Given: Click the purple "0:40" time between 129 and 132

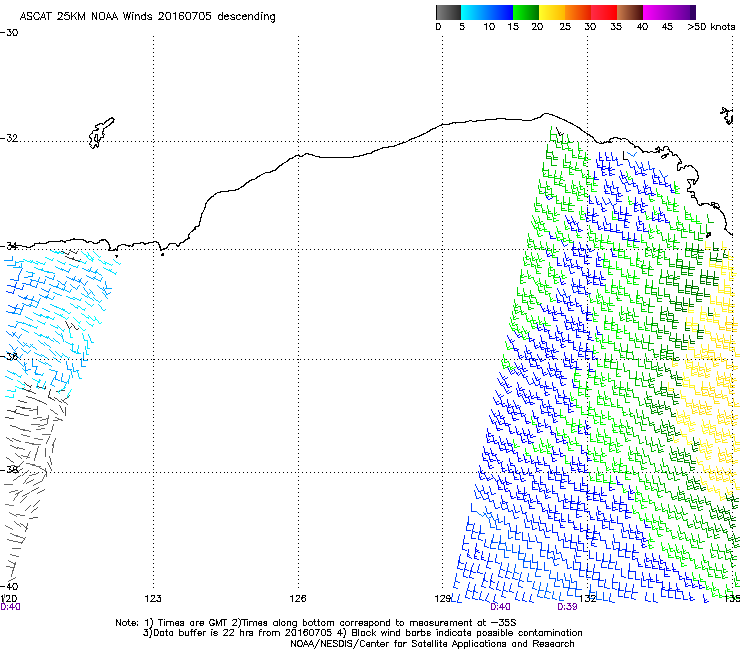Looking at the screenshot, I should pos(500,607).
